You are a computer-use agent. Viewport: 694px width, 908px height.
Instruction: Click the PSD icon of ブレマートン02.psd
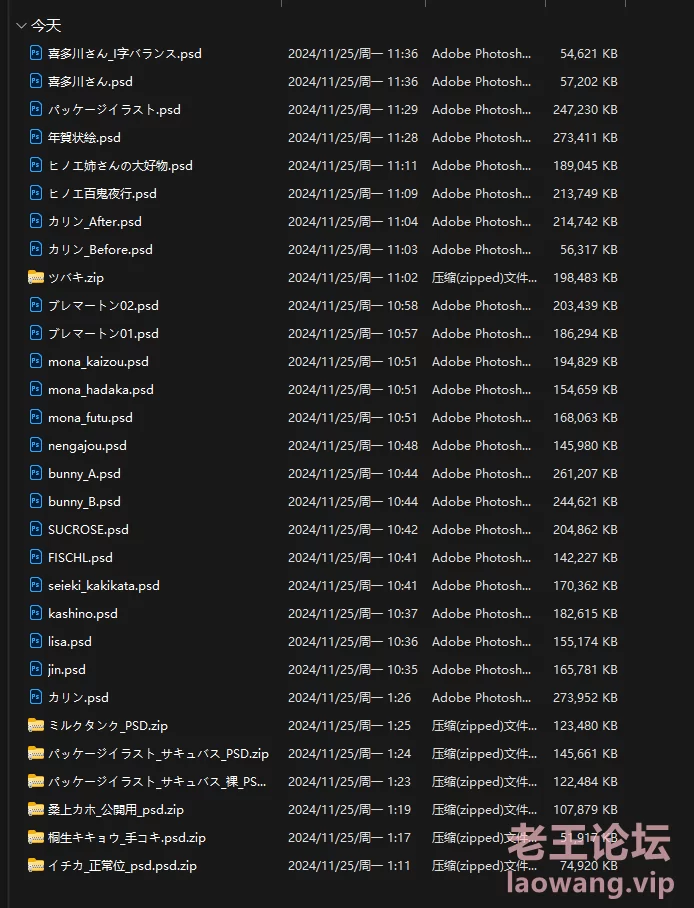coord(36,305)
